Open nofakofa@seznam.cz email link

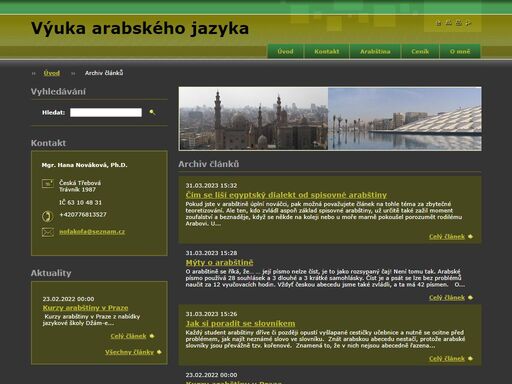point(92,232)
